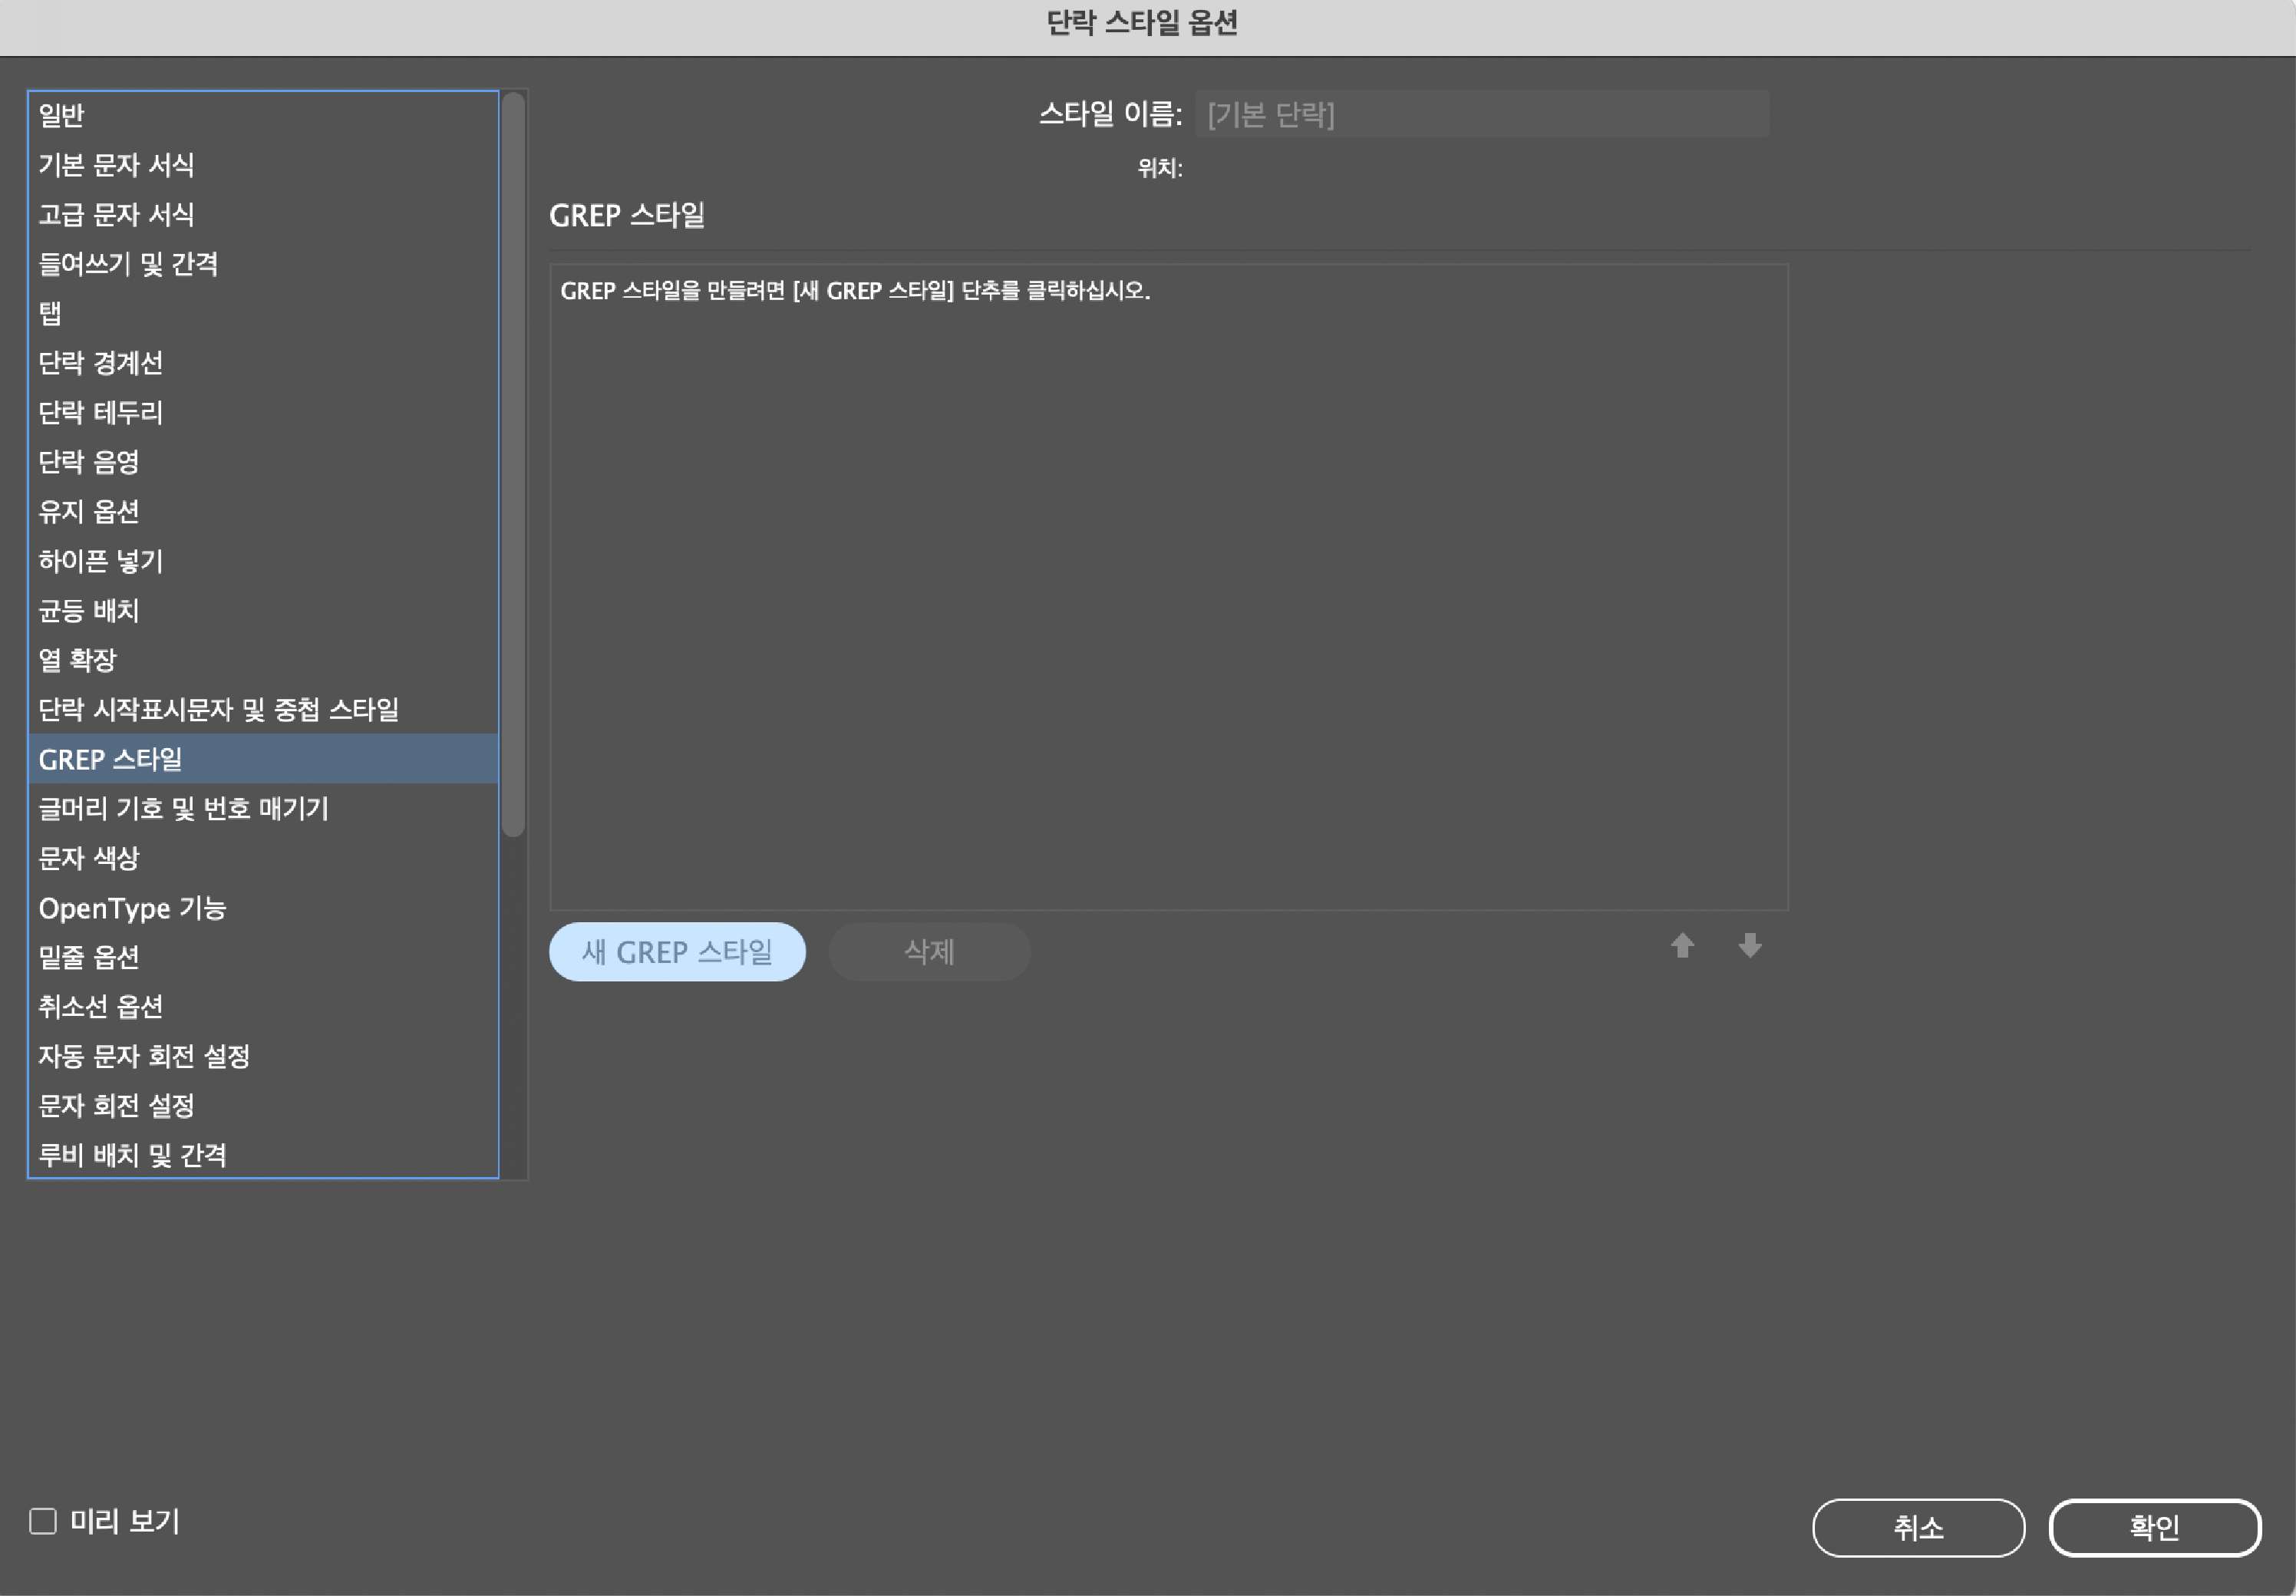Click the 스타일 이름 input field
Viewport: 2296px width, 1596px height.
(1481, 115)
